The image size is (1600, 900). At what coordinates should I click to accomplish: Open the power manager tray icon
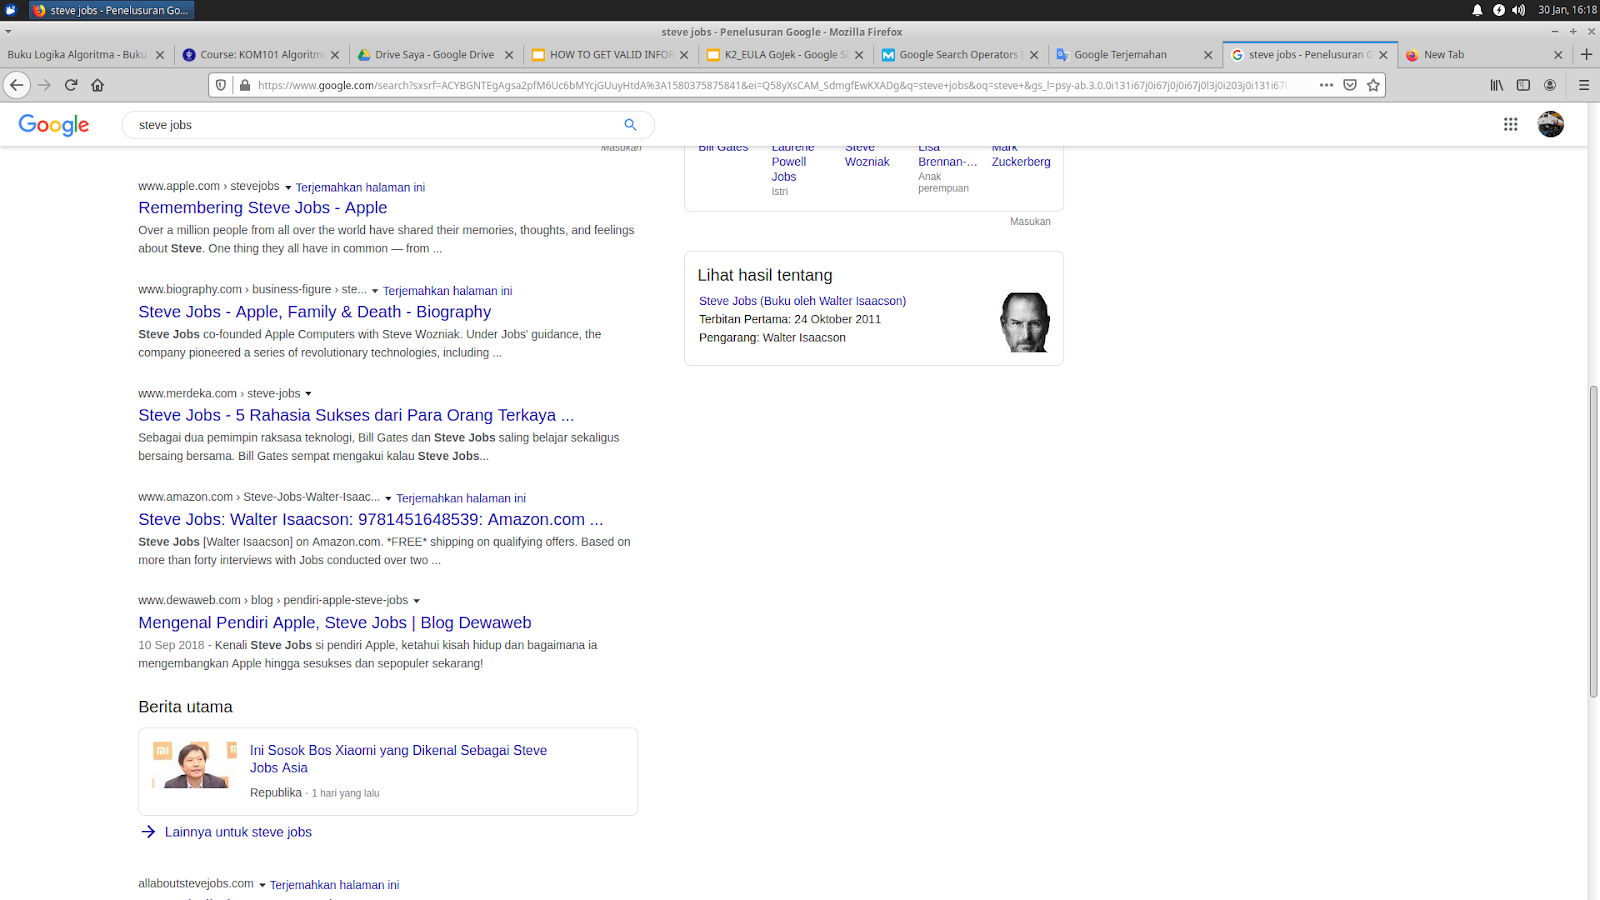pyautogui.click(x=1498, y=10)
